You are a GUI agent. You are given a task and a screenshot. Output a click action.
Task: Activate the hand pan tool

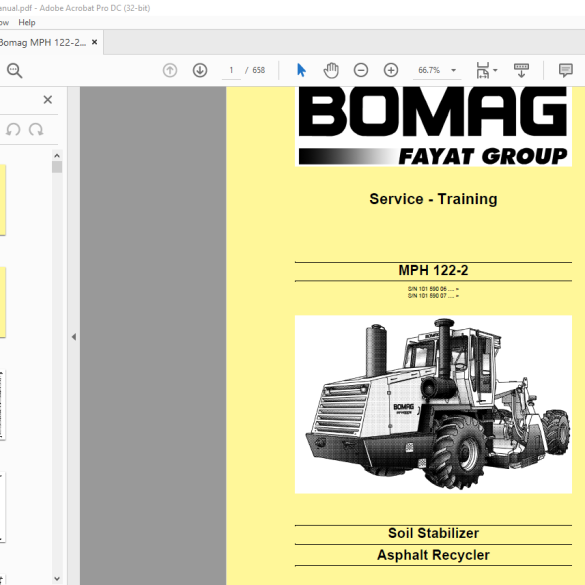tap(331, 70)
